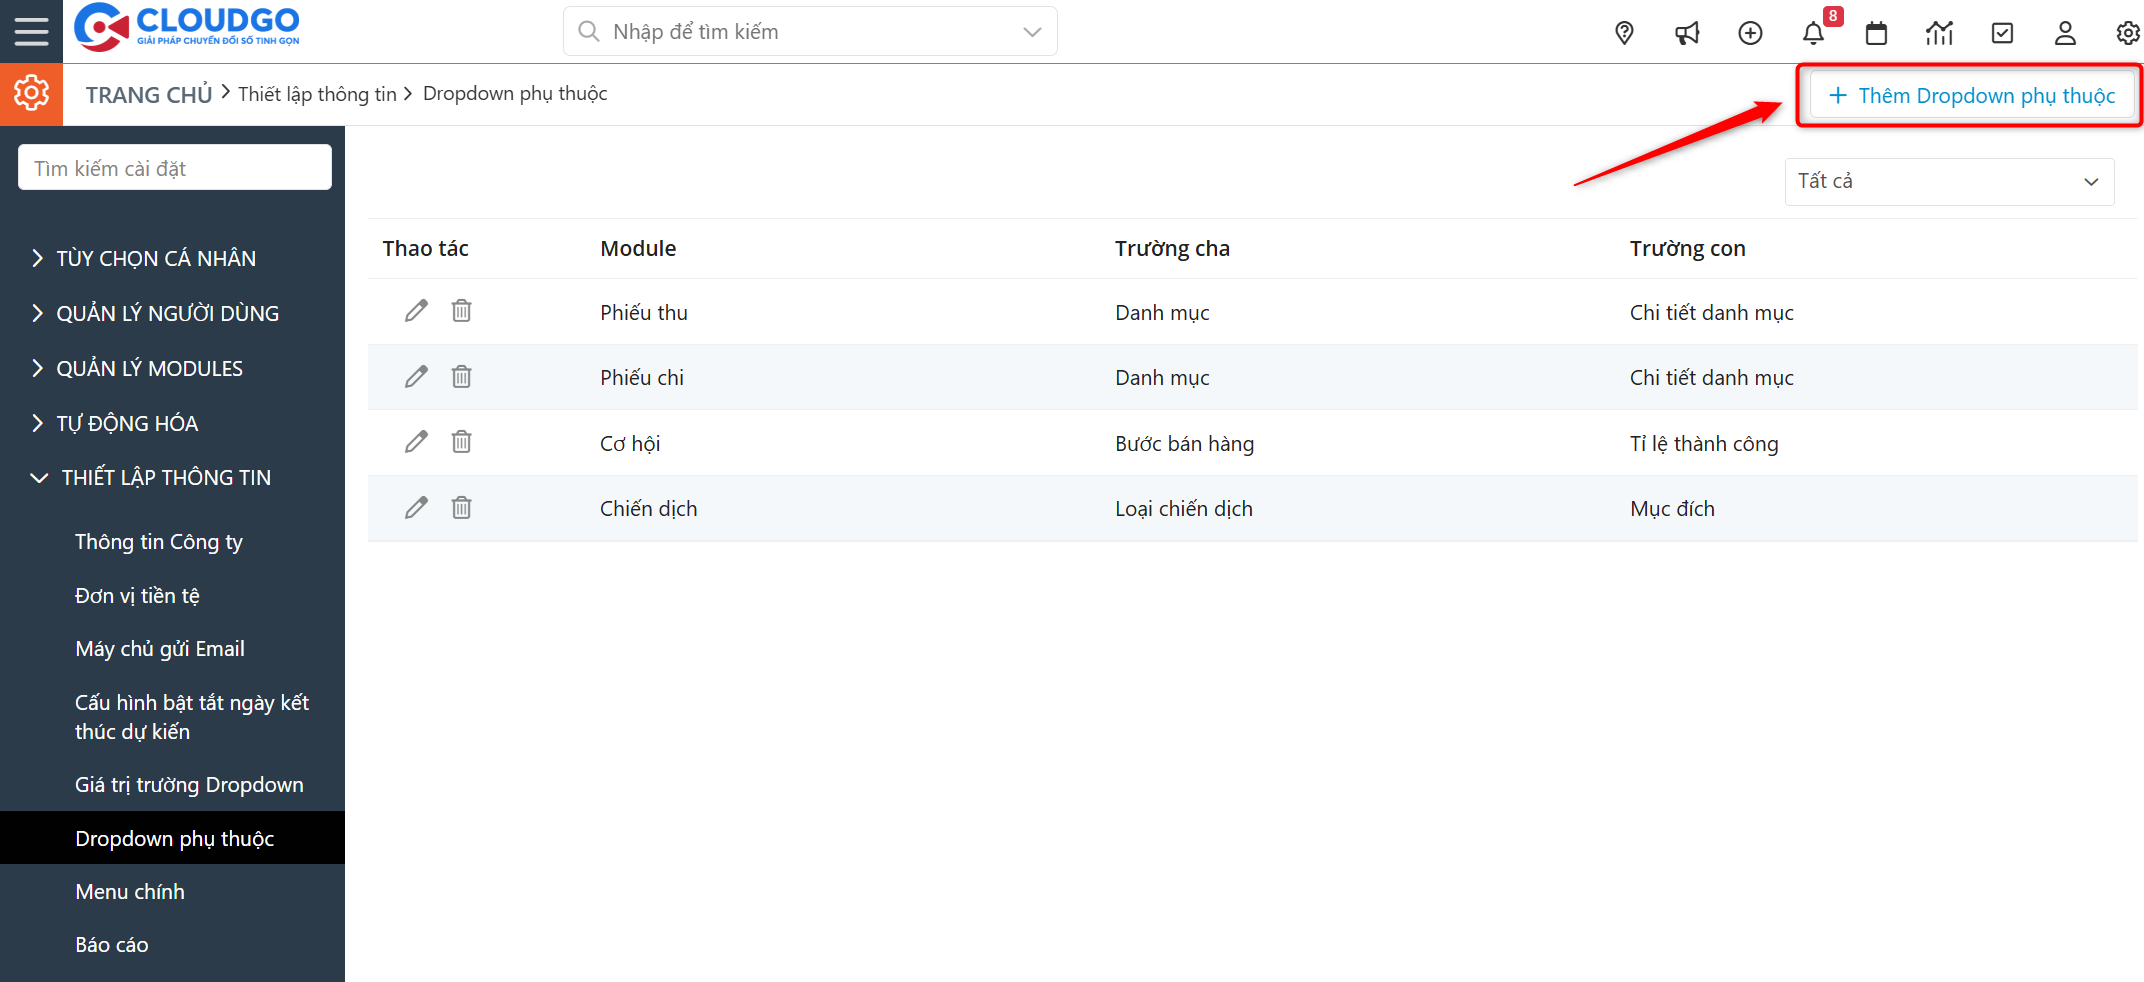
Task: Delete the Chiến dịch dependency row
Action: pos(461,508)
